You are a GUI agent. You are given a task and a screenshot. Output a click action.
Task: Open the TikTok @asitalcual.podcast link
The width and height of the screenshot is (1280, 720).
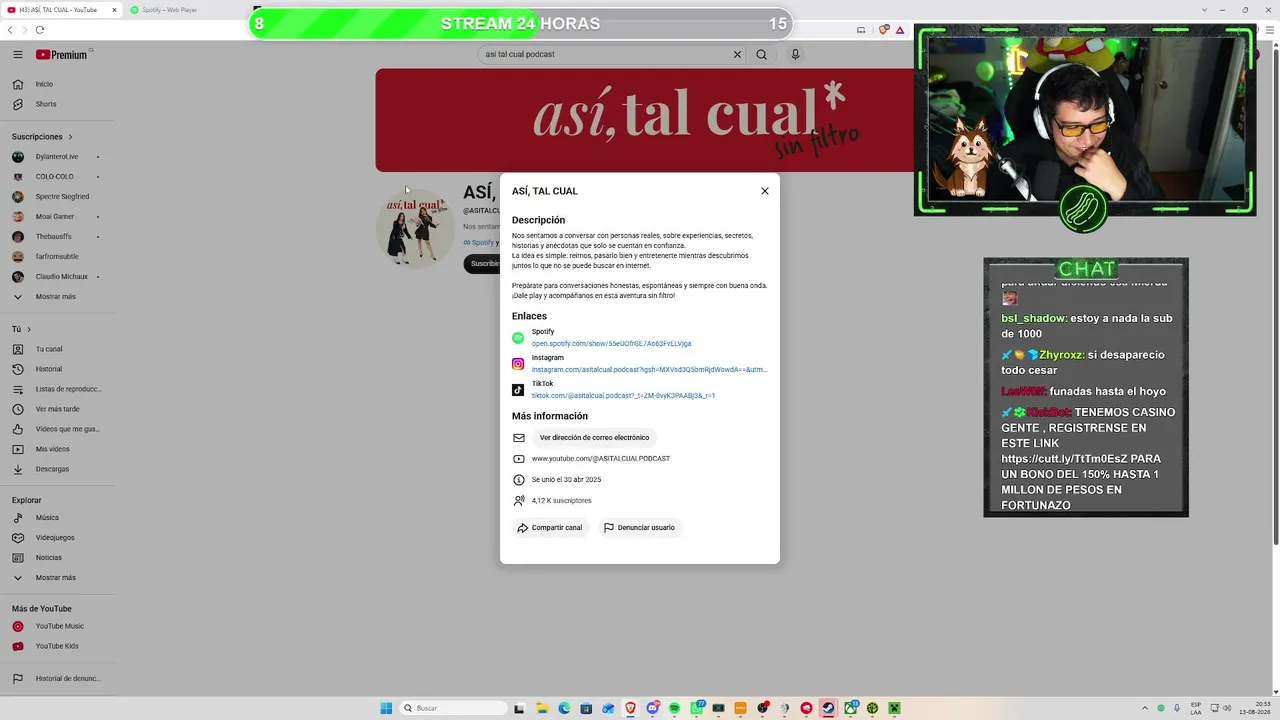pos(623,396)
